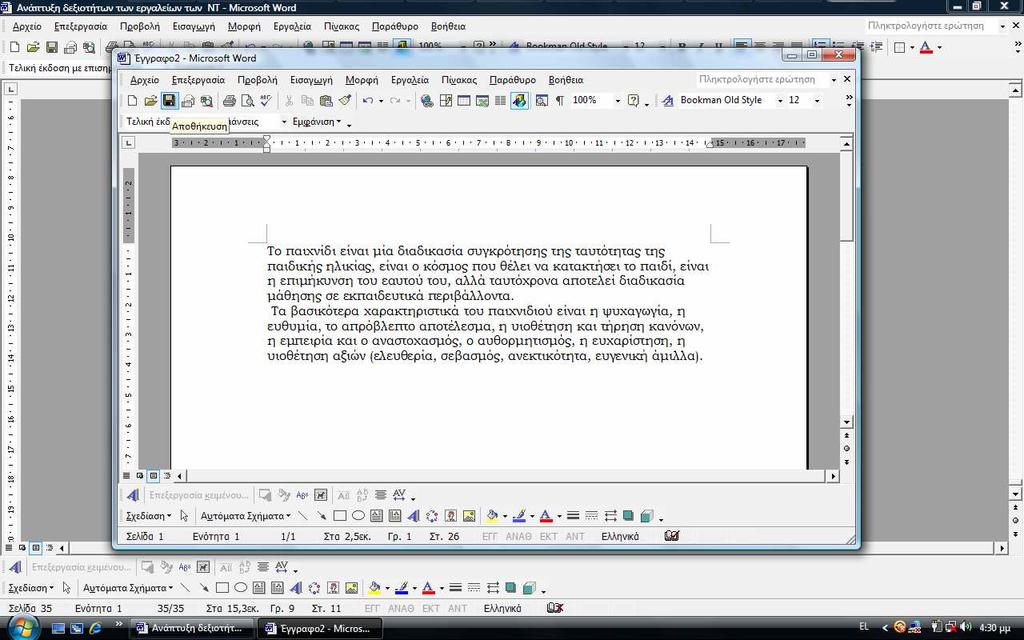Open the Επεξεργασία menu in Έγγραφο2
The height and width of the screenshot is (640, 1024).
[x=198, y=80]
